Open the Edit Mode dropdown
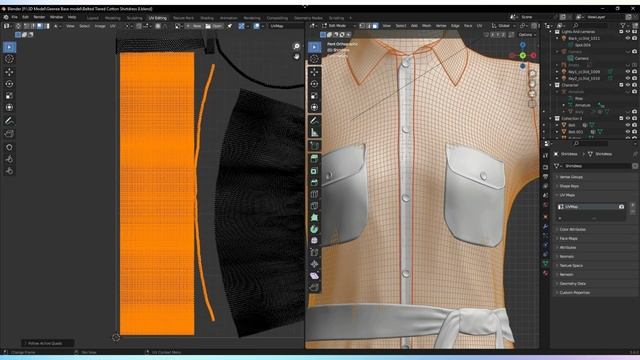640x360 pixels. tap(339, 26)
